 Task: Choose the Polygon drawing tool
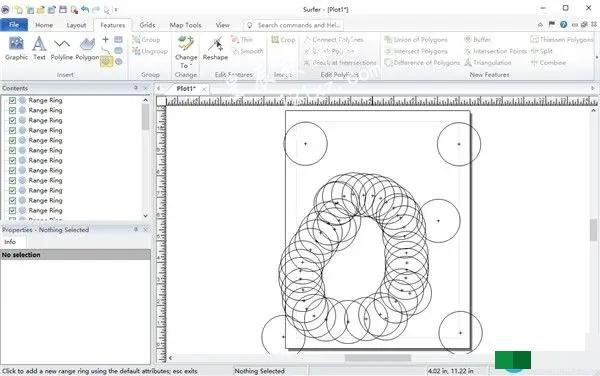tap(87, 48)
